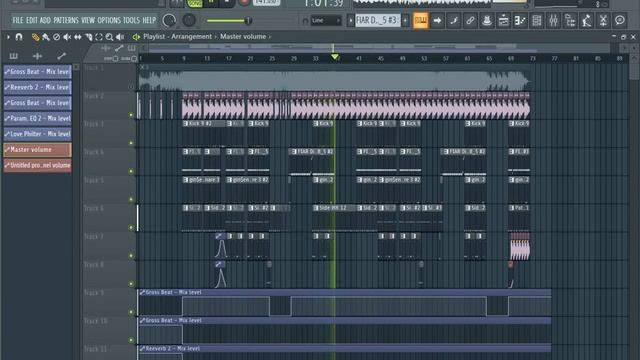Select Reeverb 2 - Mix level in picker
The height and width of the screenshot is (360, 640).
point(37,87)
